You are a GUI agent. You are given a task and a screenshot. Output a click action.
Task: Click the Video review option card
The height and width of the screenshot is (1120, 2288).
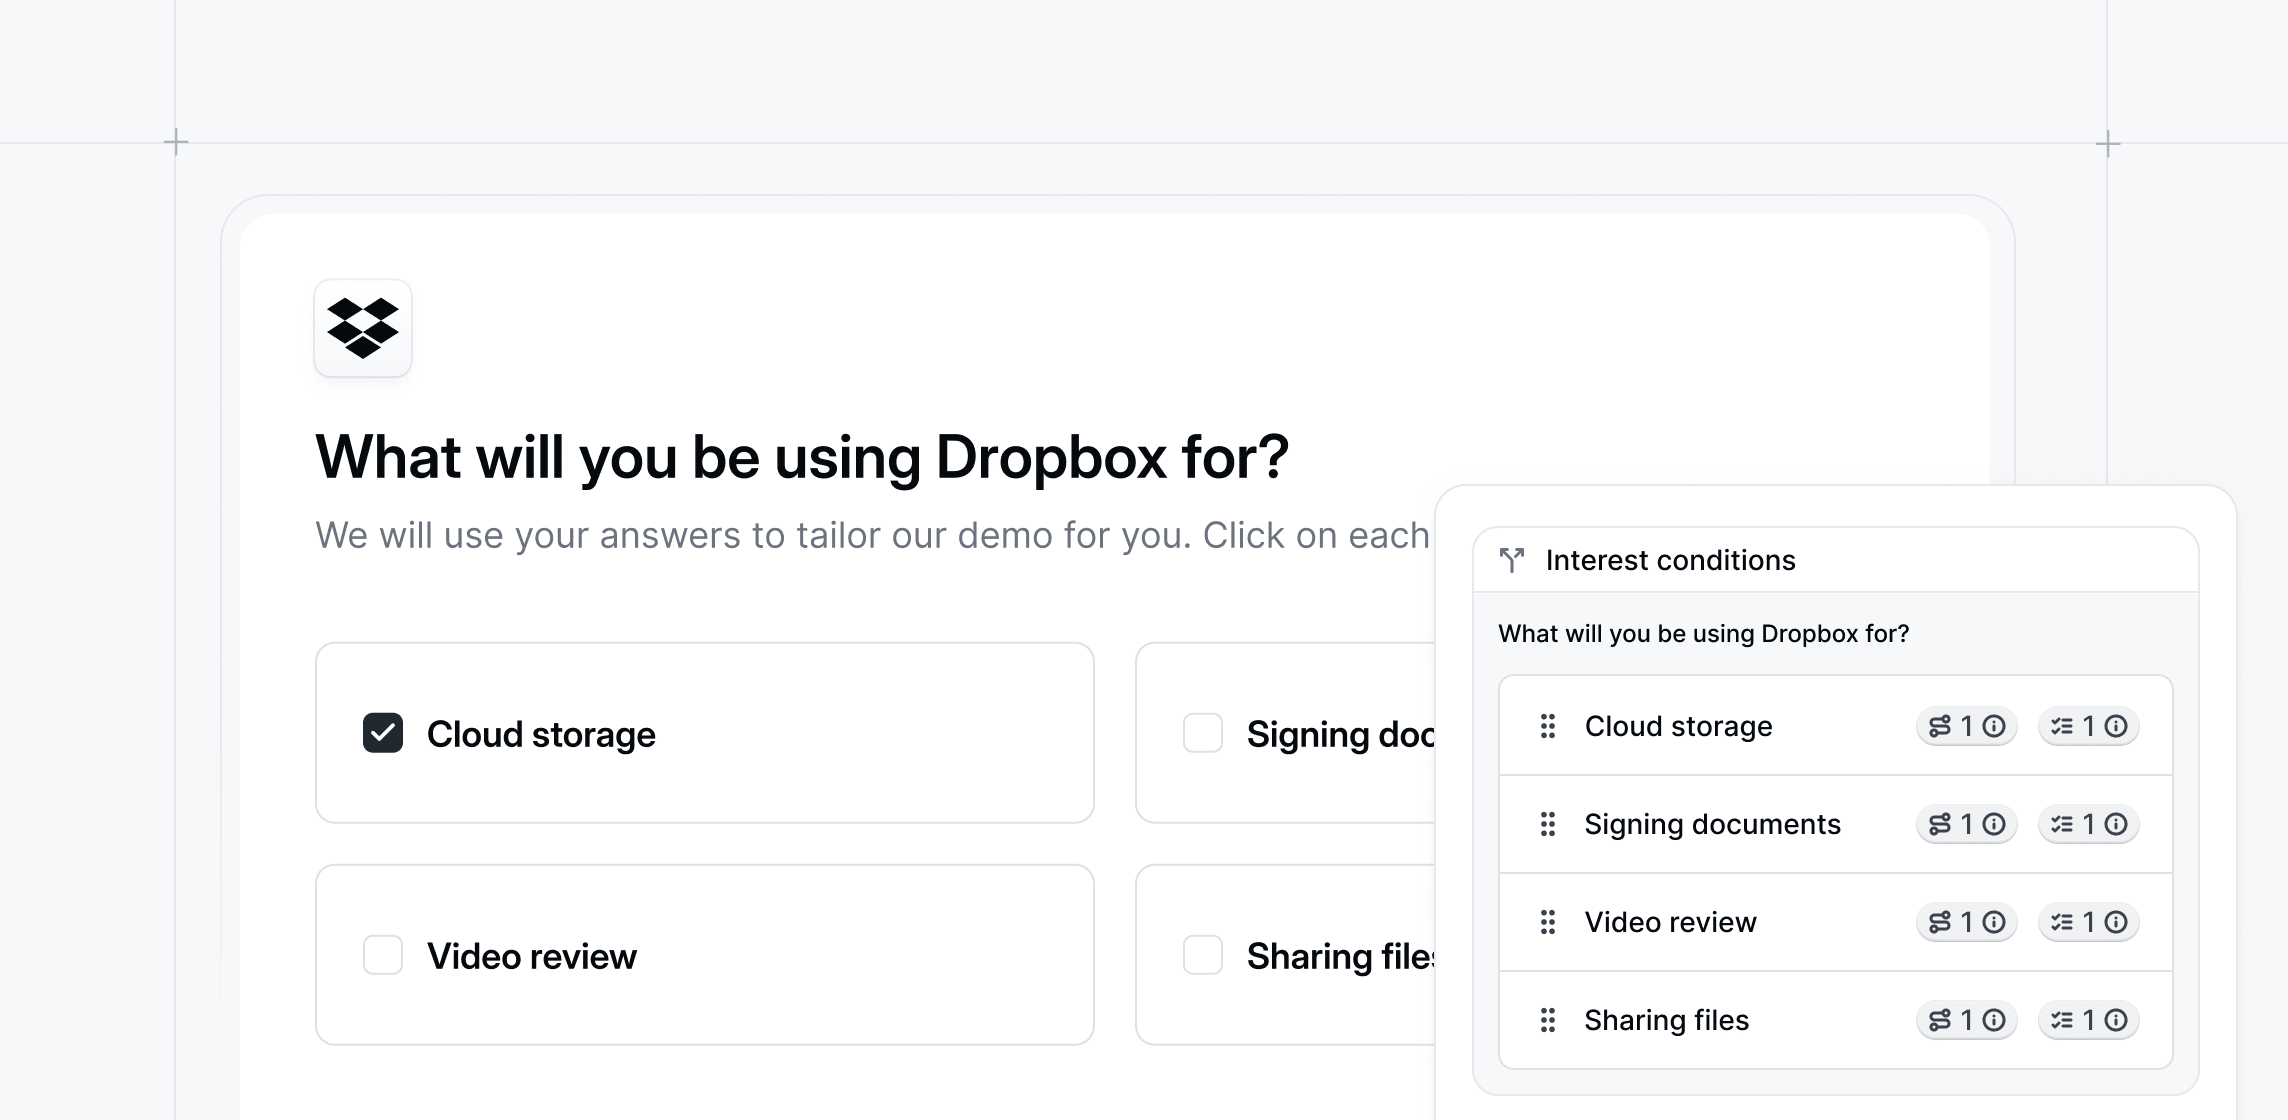point(705,955)
